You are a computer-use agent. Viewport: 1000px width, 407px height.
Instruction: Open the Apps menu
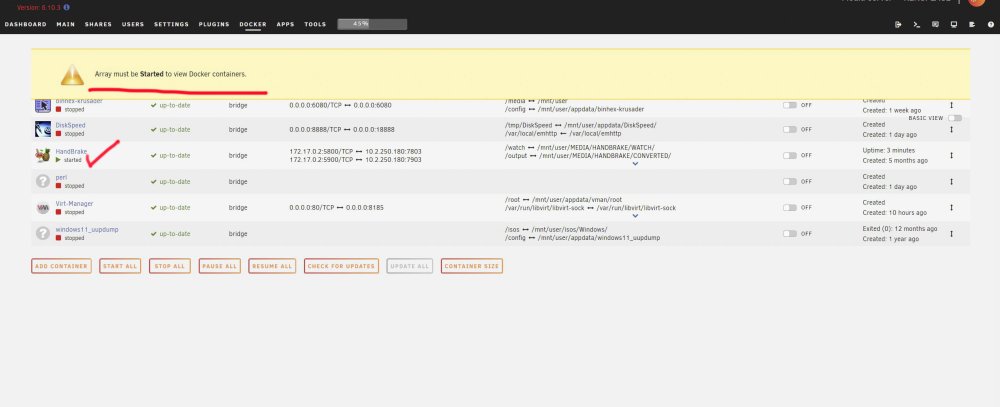click(x=285, y=24)
